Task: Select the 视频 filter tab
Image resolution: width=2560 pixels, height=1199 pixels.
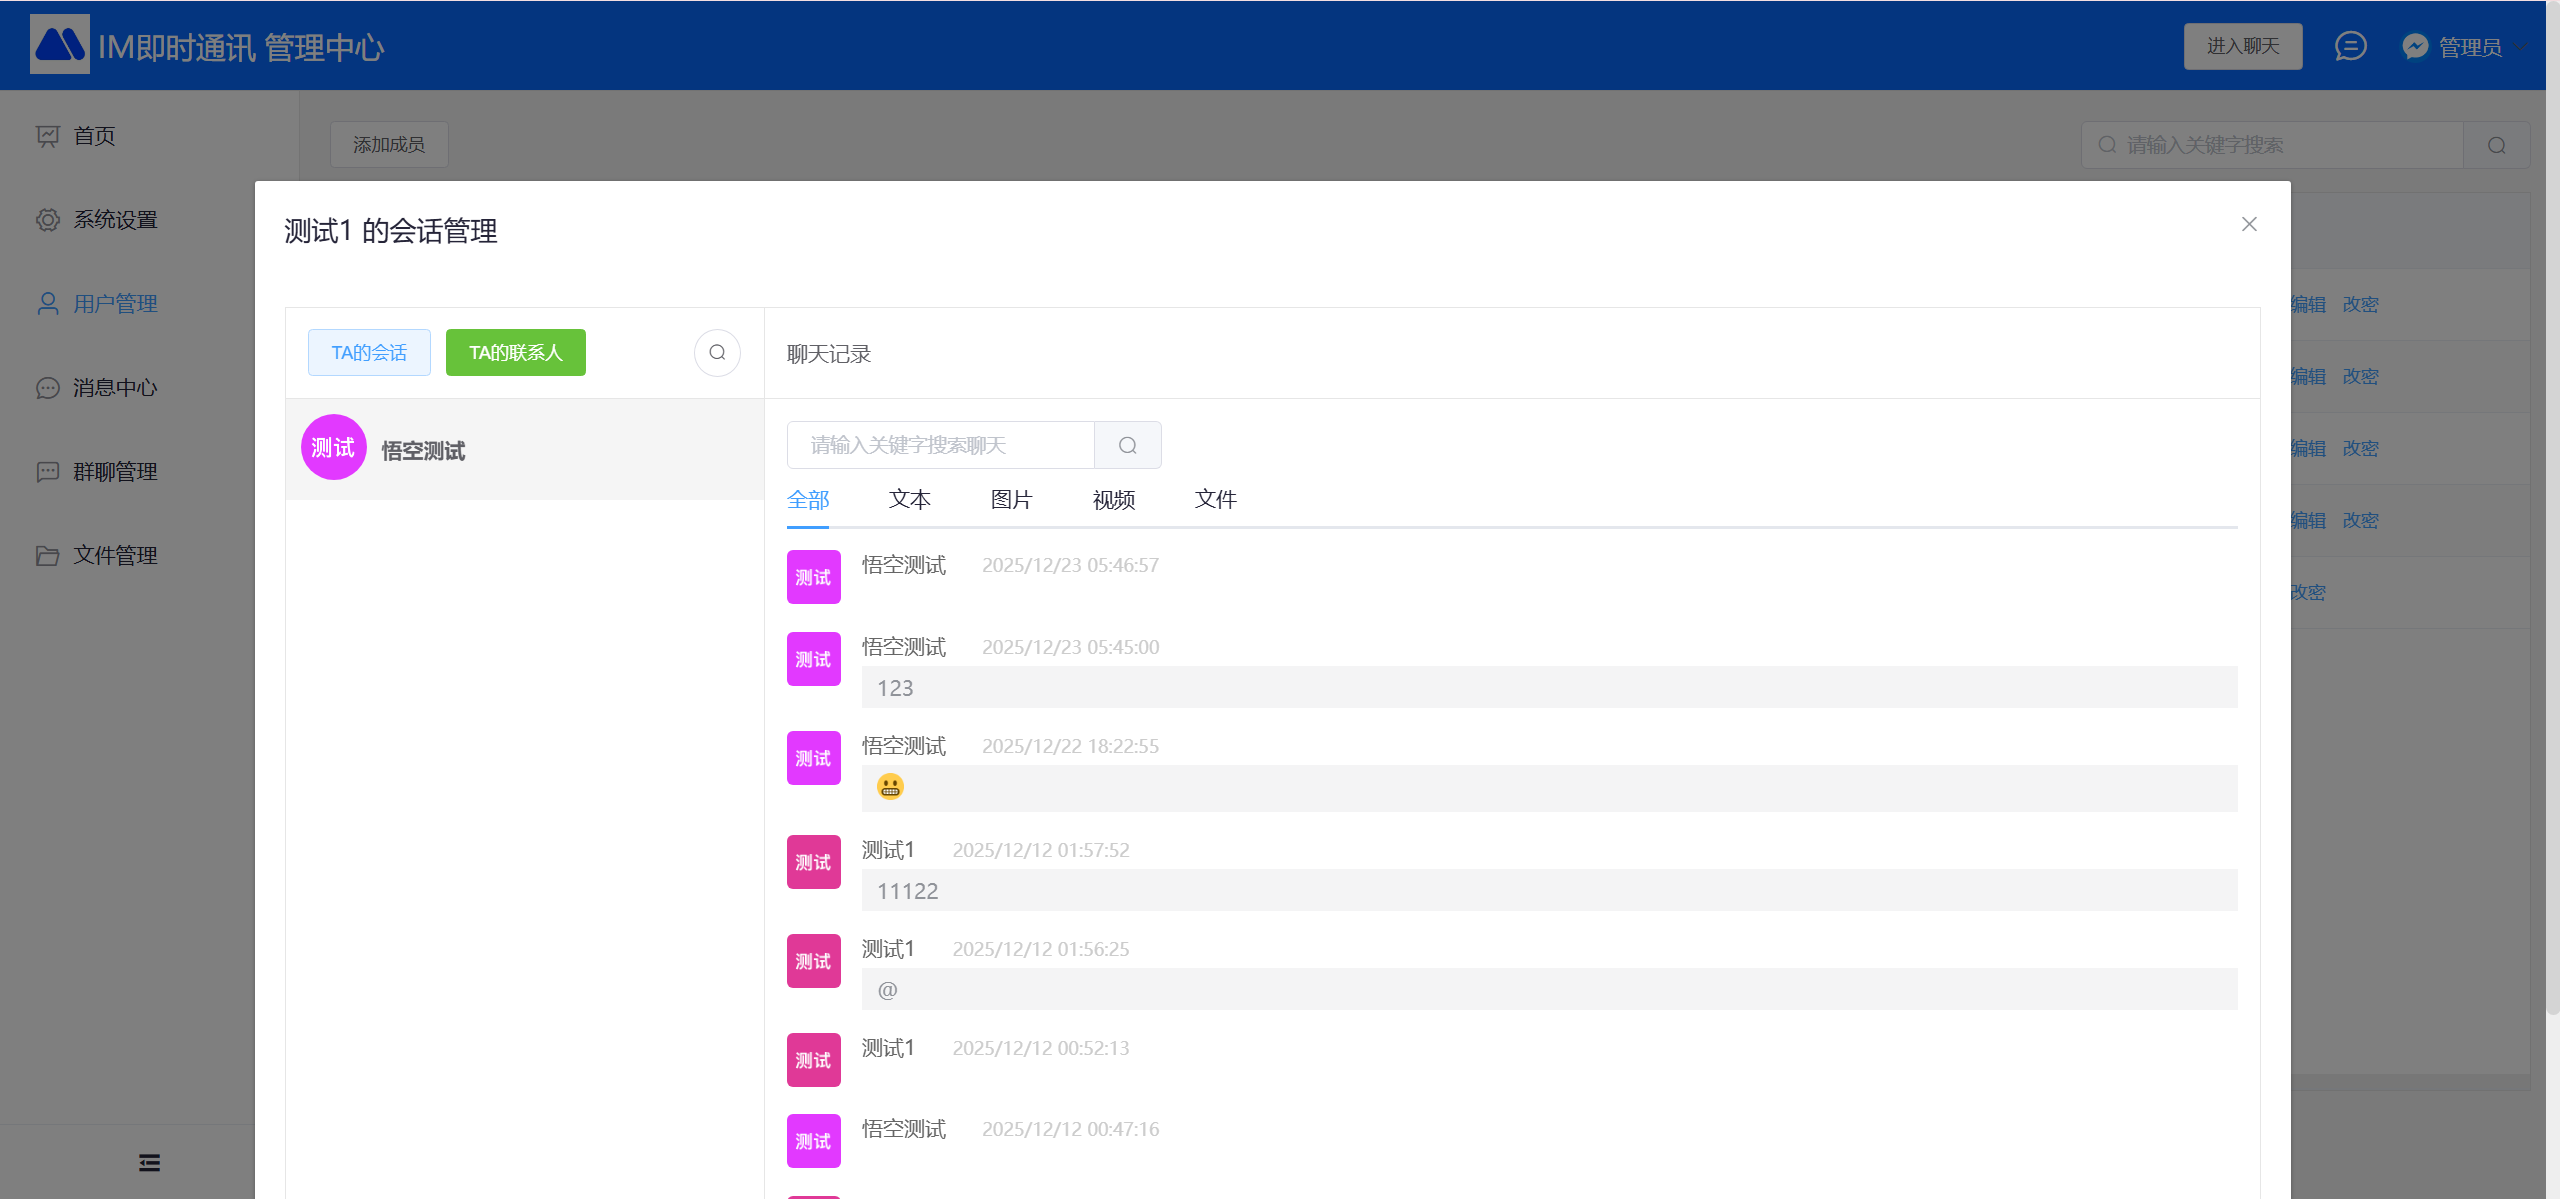Action: (x=1113, y=499)
